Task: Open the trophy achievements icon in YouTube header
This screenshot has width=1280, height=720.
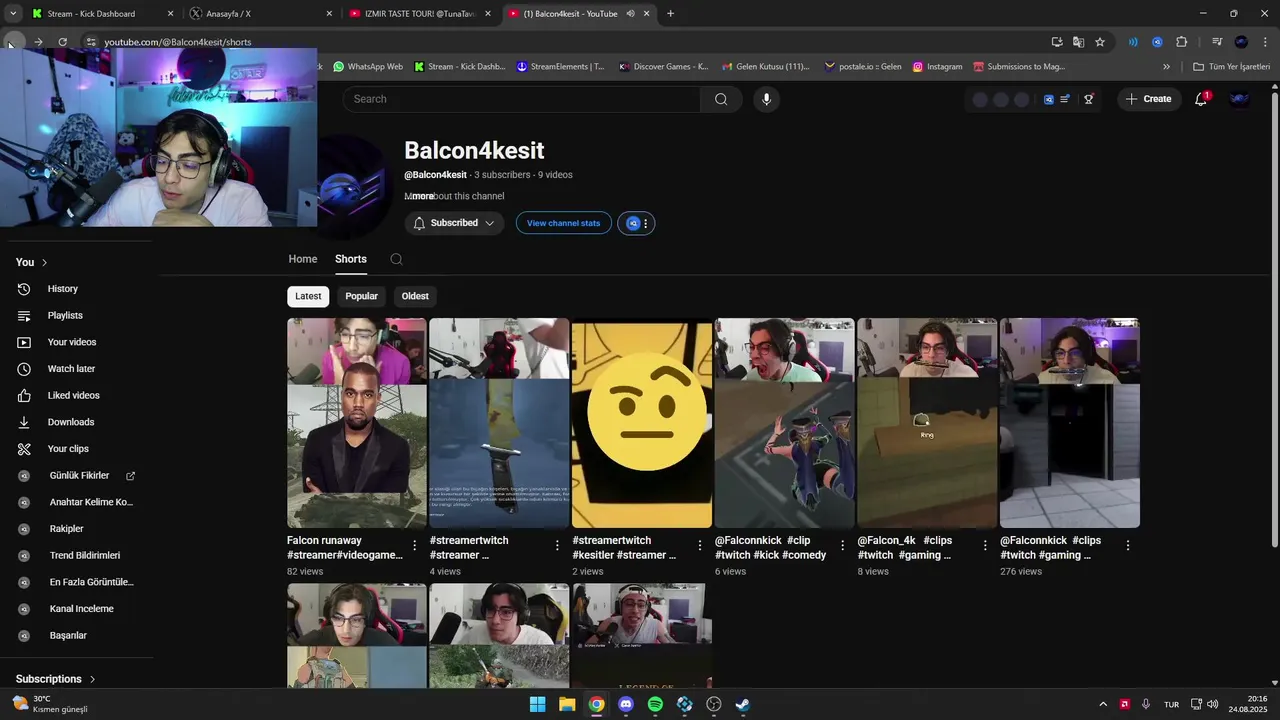Action: point(1089,99)
